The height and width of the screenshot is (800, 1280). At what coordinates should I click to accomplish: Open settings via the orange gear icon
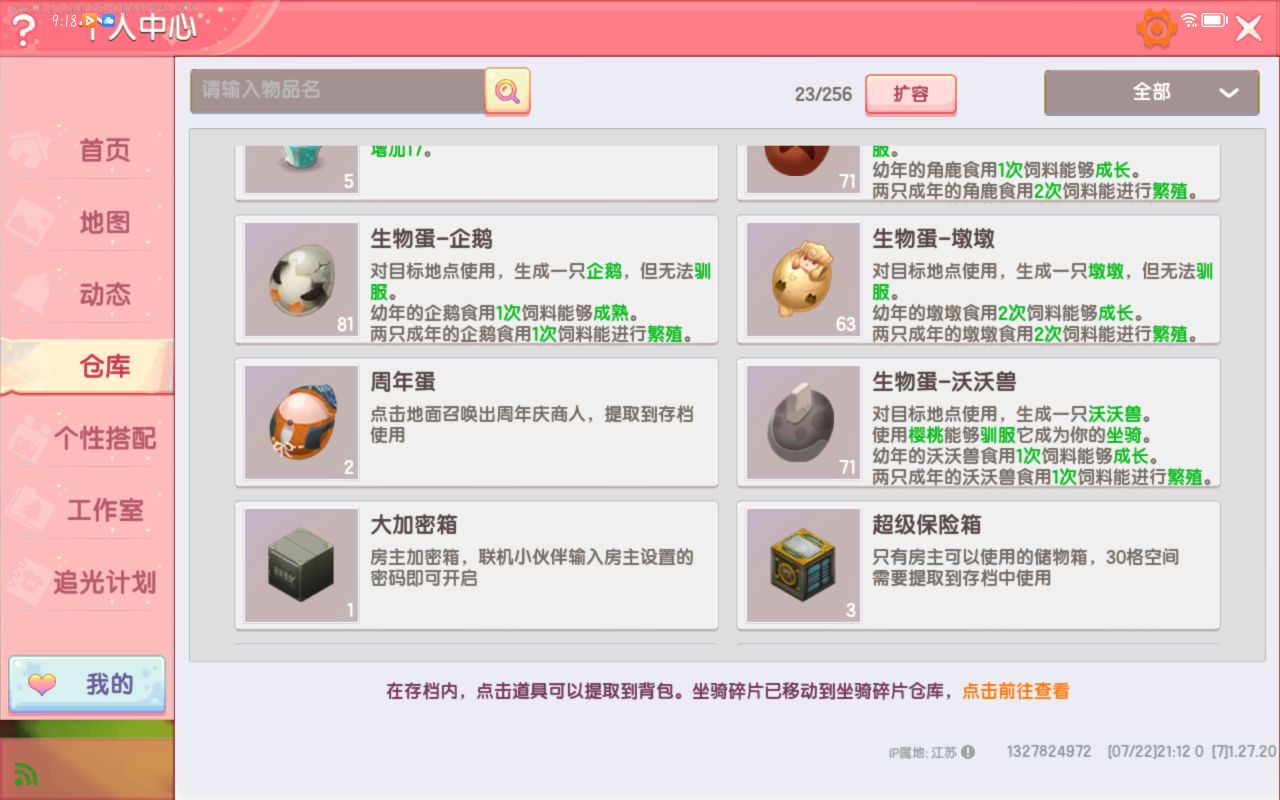tap(1157, 28)
